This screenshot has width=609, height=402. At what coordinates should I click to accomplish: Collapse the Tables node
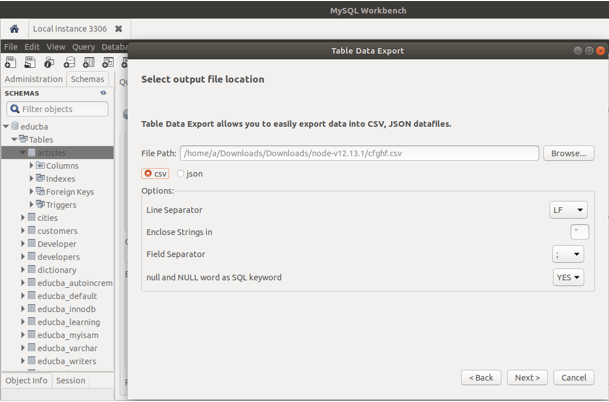(x=14, y=139)
